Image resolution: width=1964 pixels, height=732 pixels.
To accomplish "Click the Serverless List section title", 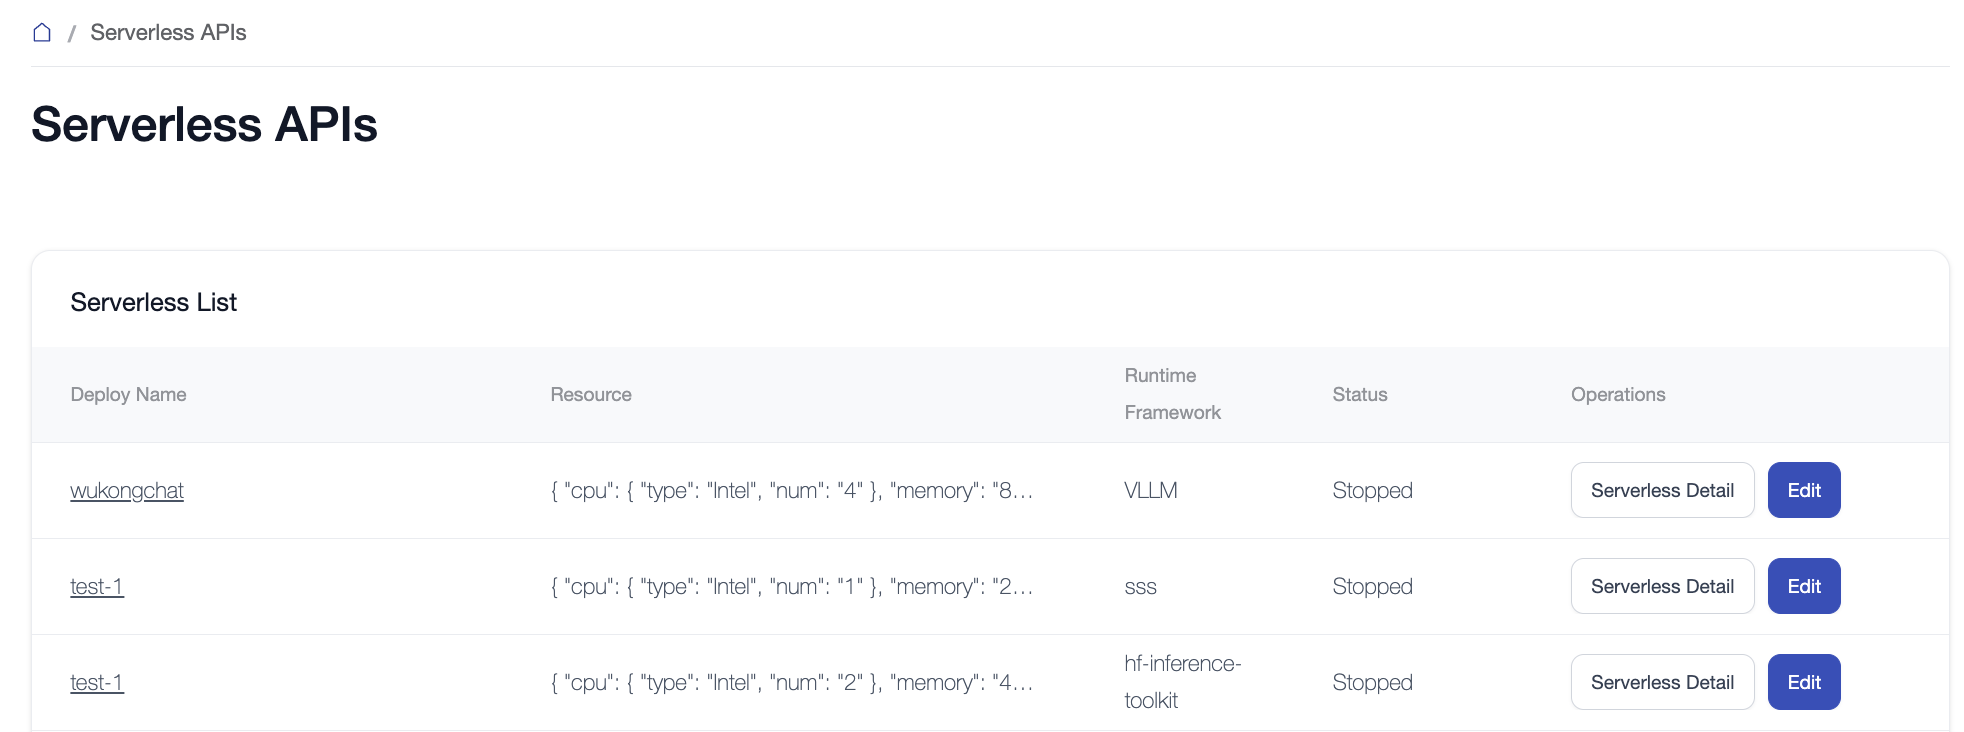I will 154,303.
